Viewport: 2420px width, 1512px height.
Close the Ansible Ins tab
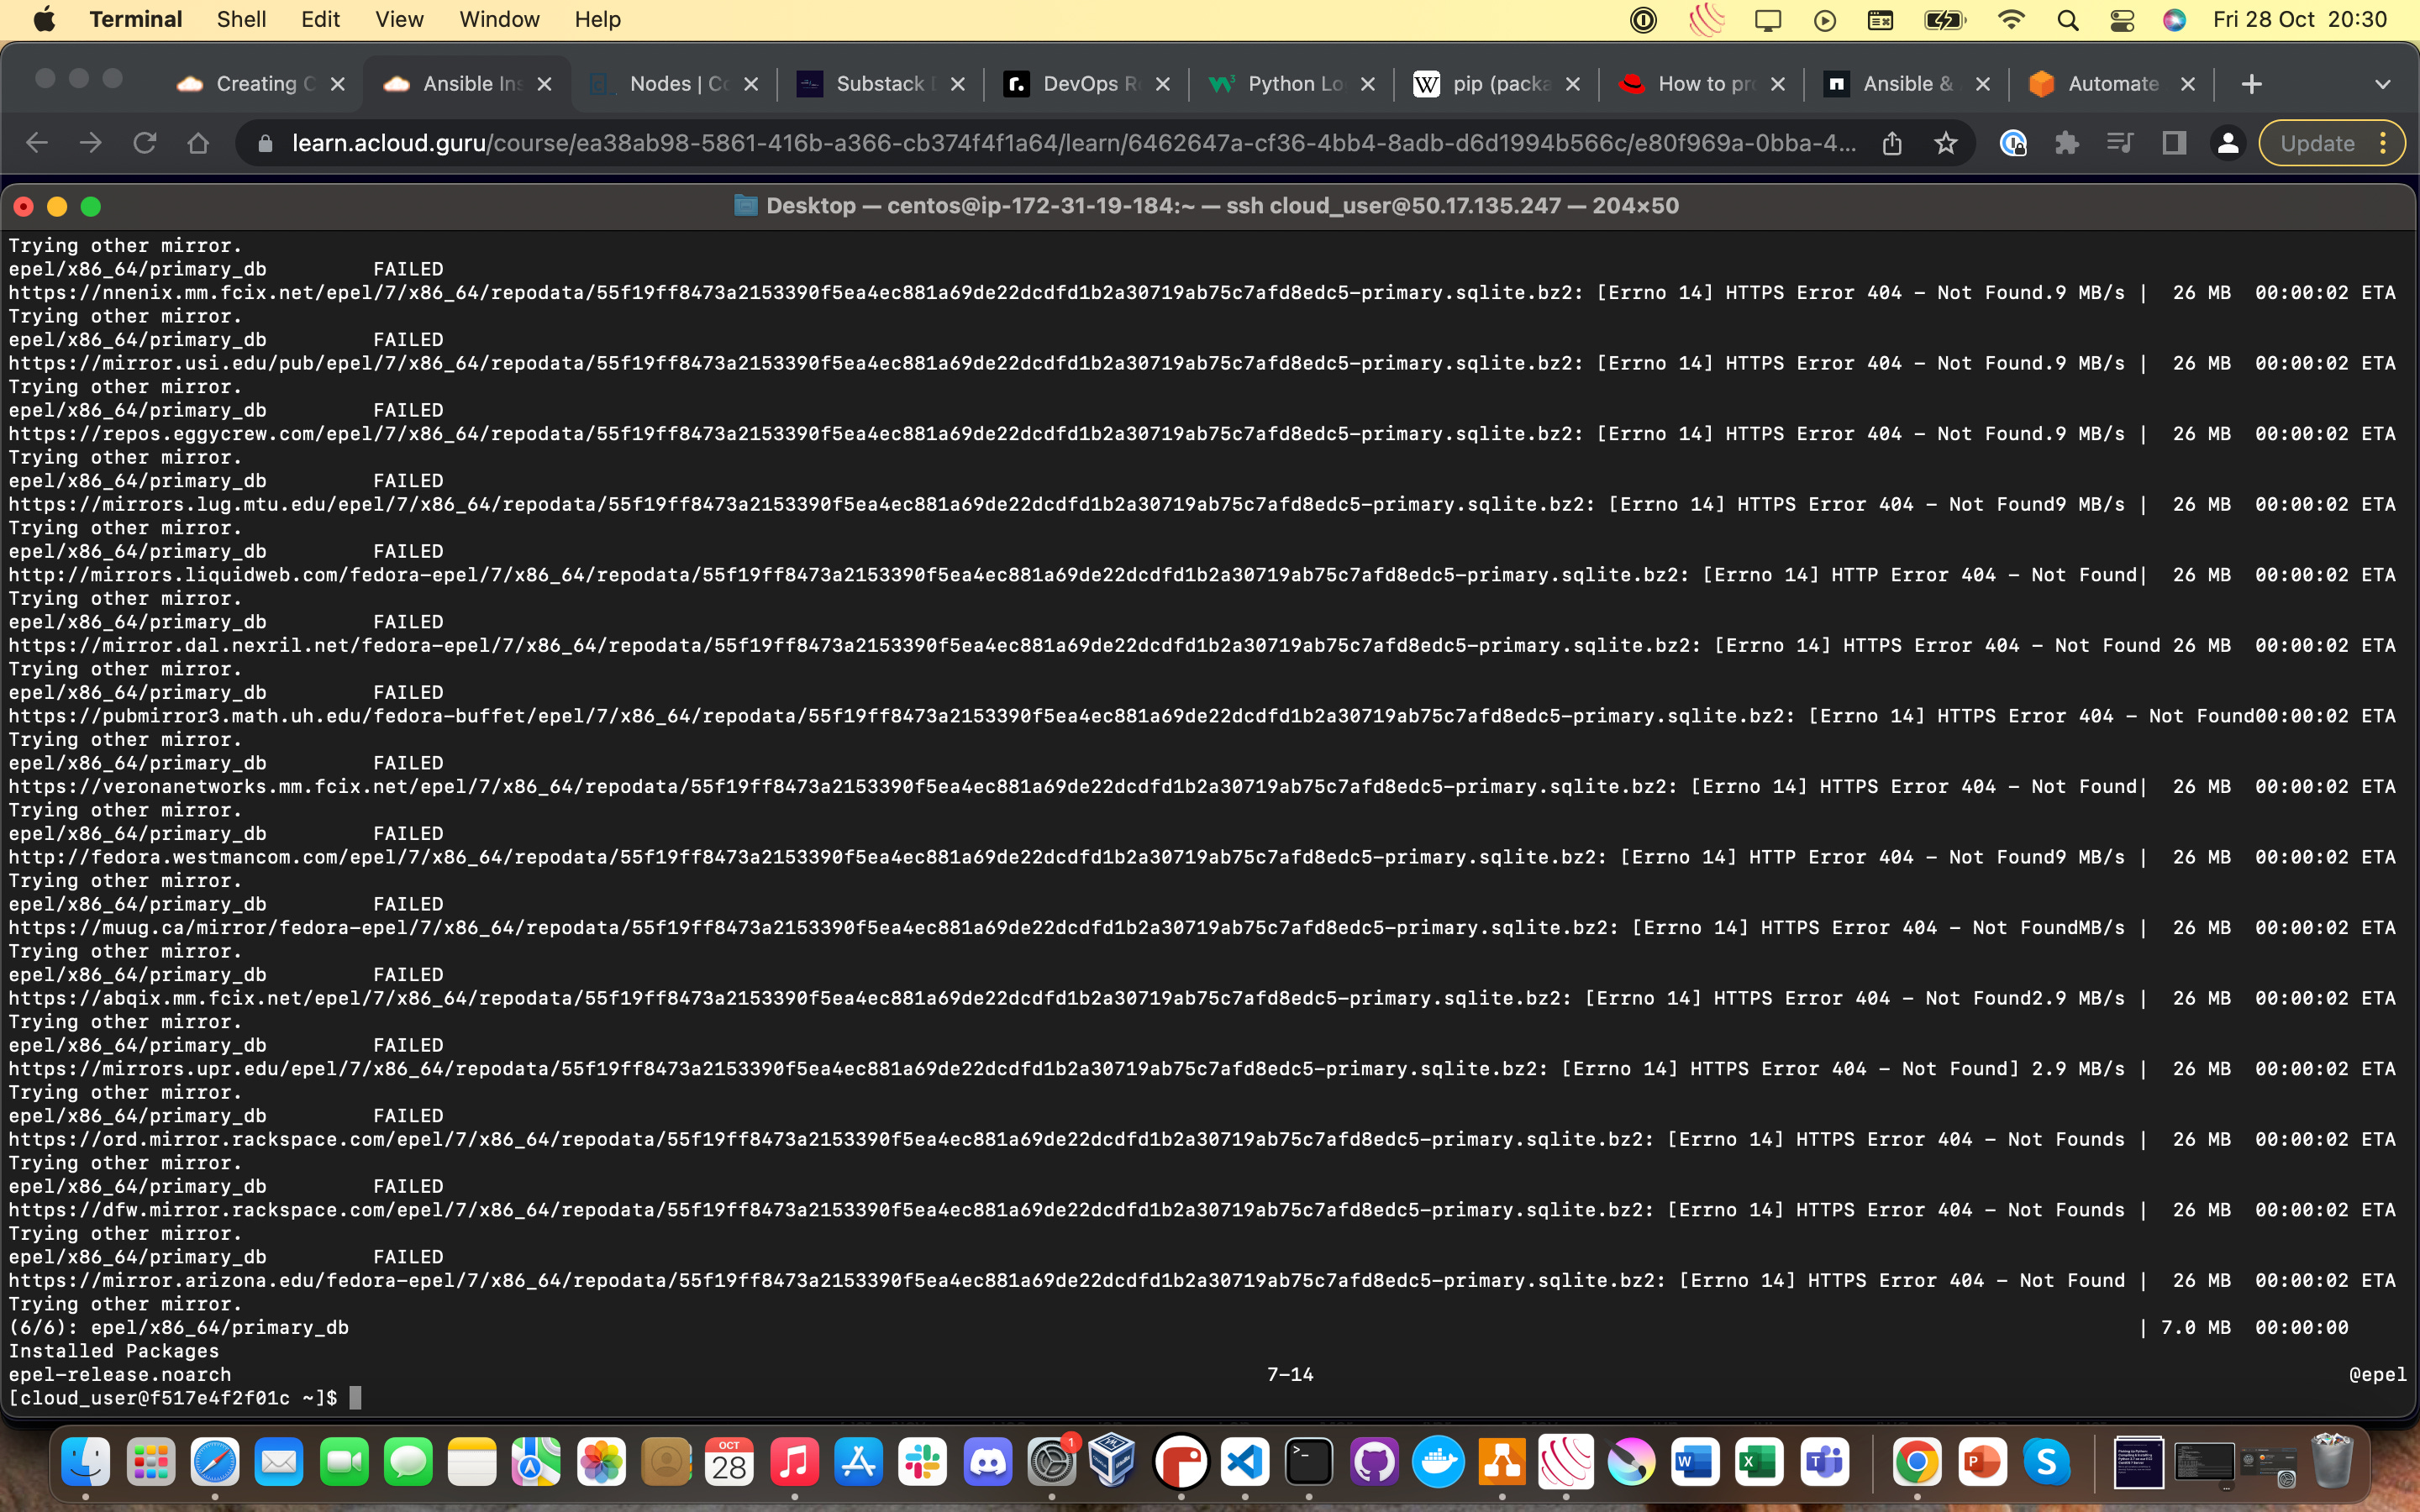pos(544,84)
